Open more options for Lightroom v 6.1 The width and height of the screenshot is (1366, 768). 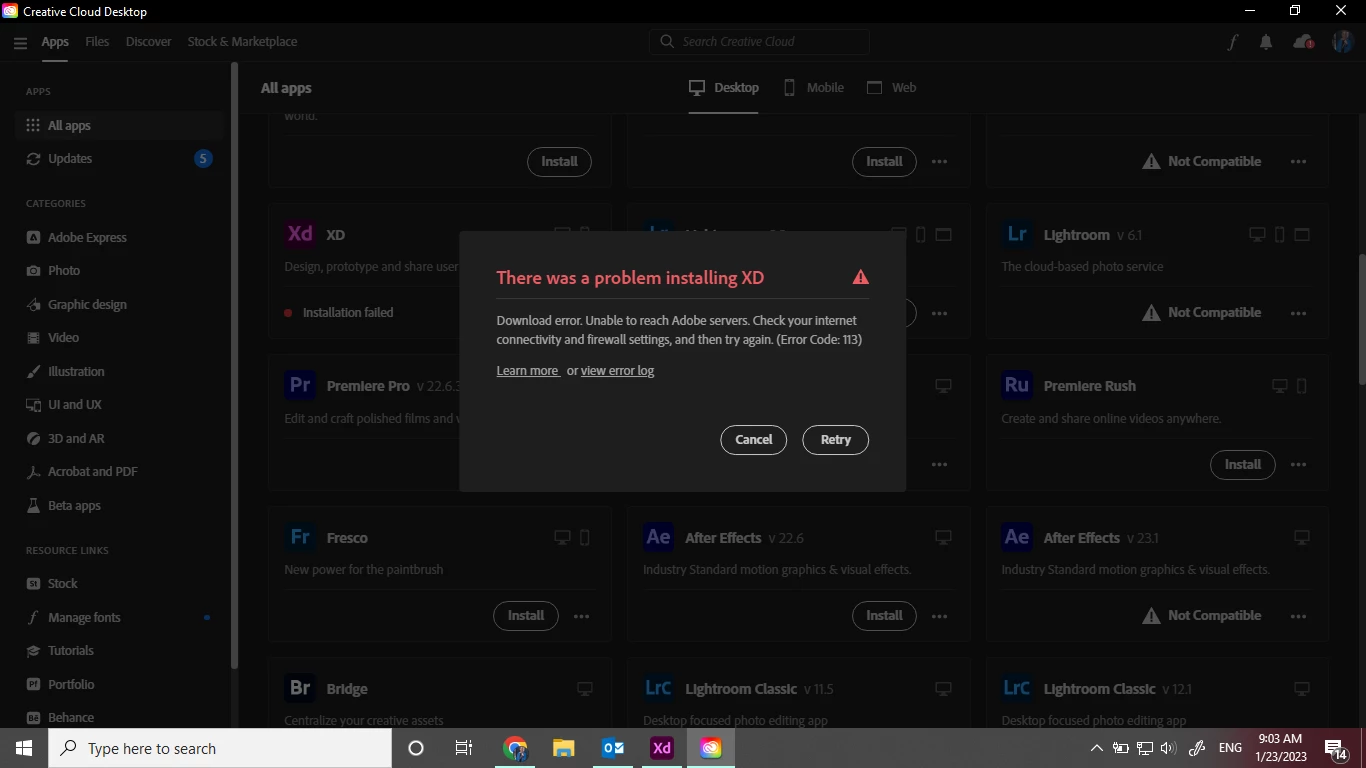pos(1298,313)
